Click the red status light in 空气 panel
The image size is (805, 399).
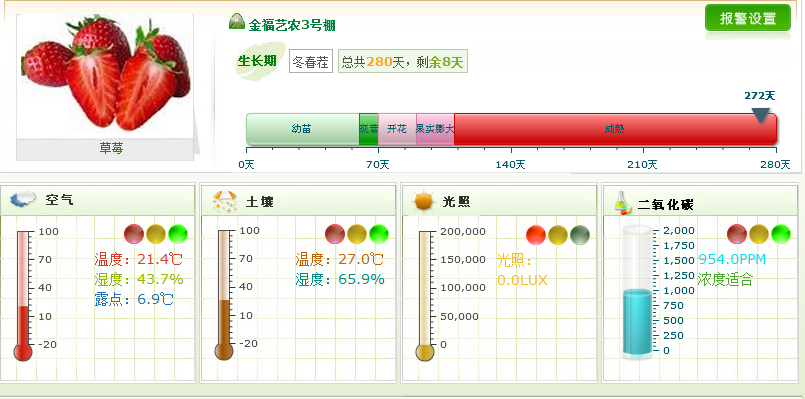[134, 234]
